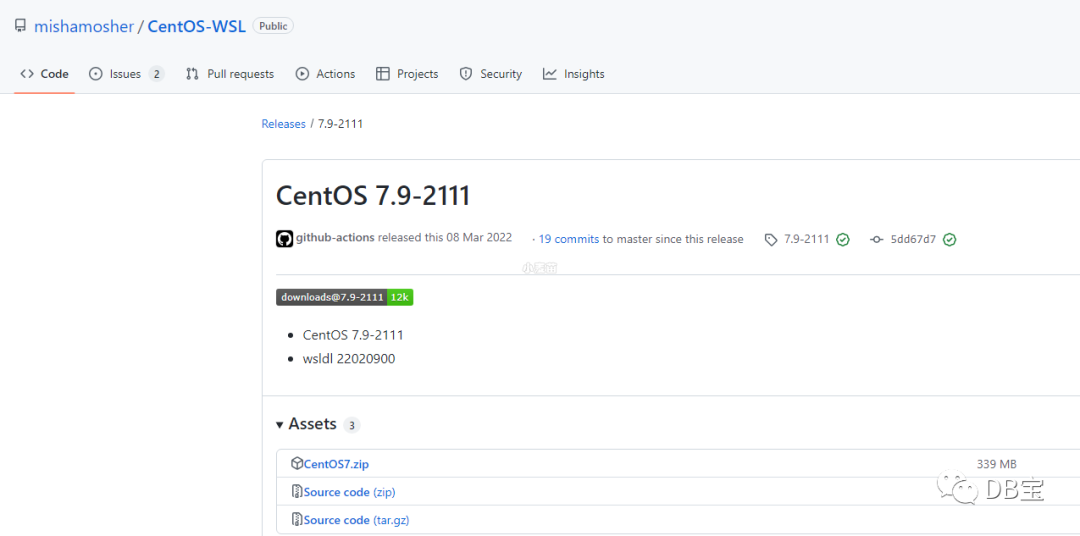Click the commit icon beside 5dd67d7
The image size is (1080, 536).
coord(877,240)
